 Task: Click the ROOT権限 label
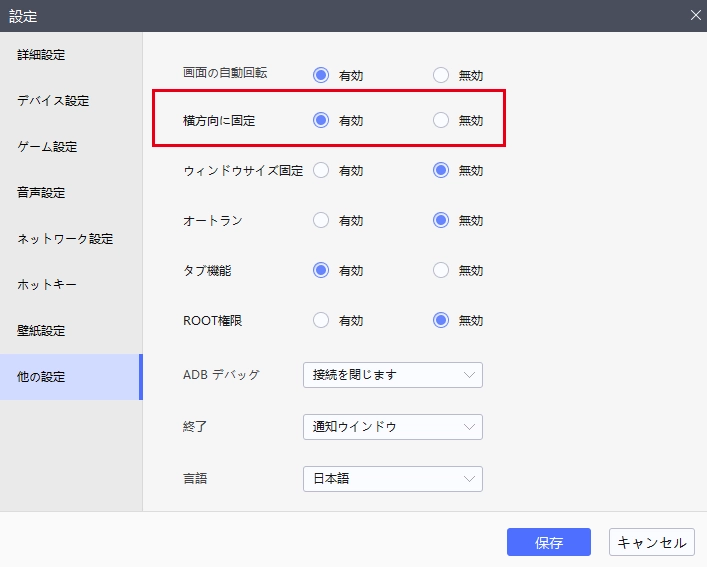[212, 321]
